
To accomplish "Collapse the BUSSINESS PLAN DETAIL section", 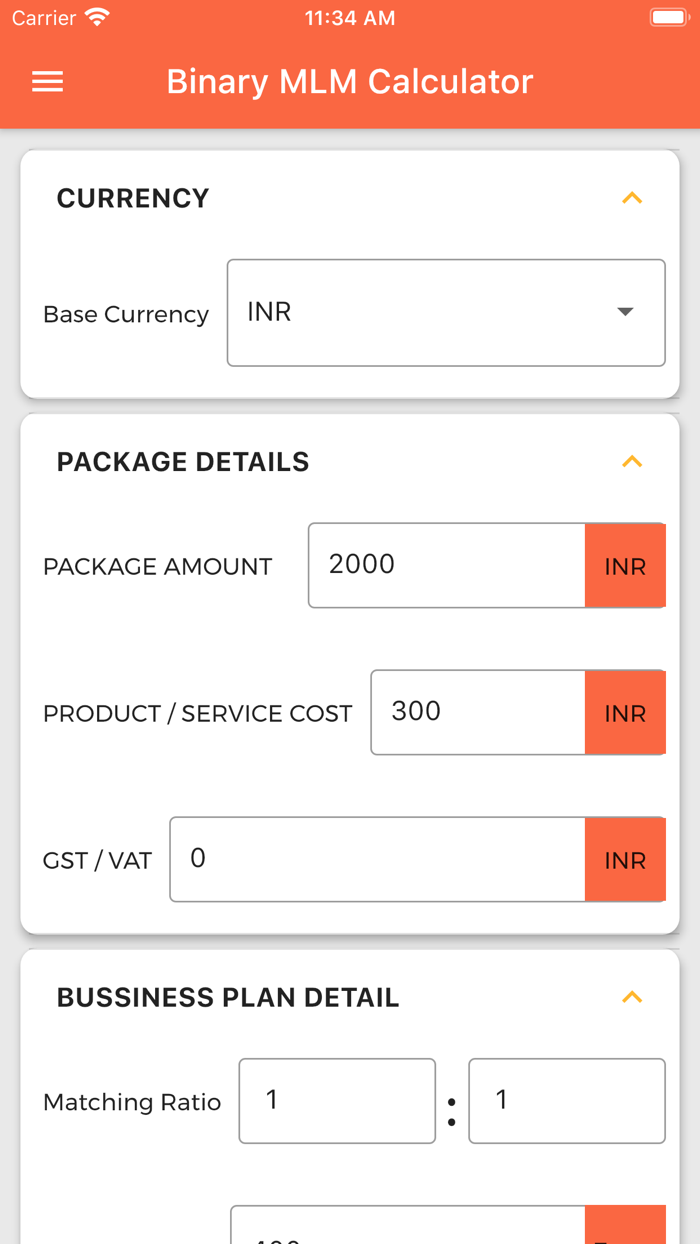I will (x=632, y=997).
